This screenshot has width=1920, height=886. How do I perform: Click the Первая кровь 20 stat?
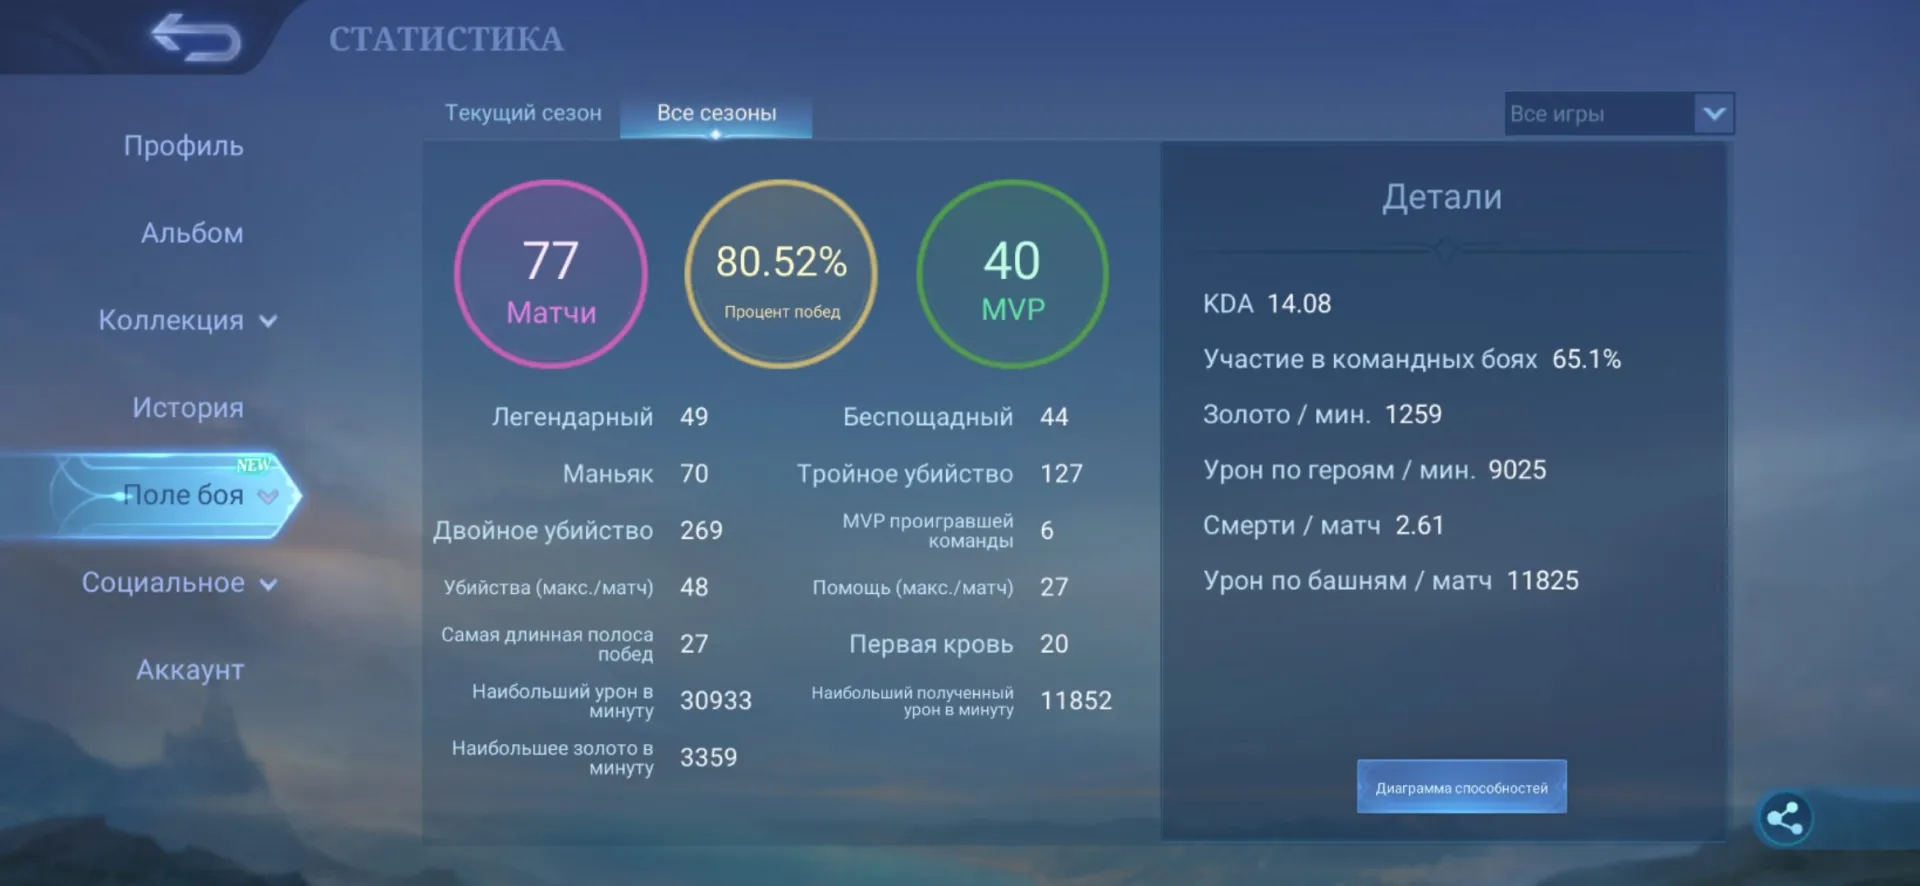click(x=958, y=644)
